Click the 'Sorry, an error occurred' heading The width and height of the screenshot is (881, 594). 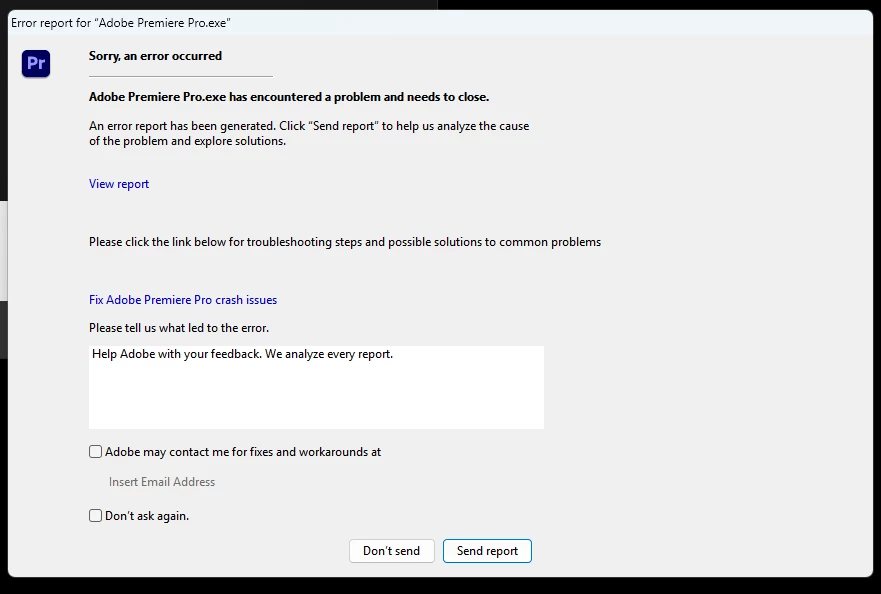click(x=155, y=56)
